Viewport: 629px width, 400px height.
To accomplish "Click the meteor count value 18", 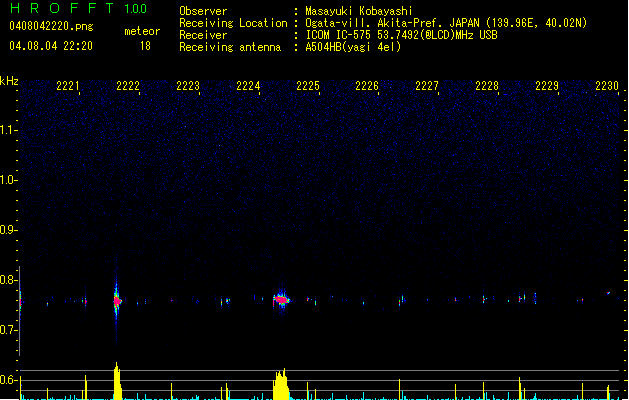I will [145, 46].
